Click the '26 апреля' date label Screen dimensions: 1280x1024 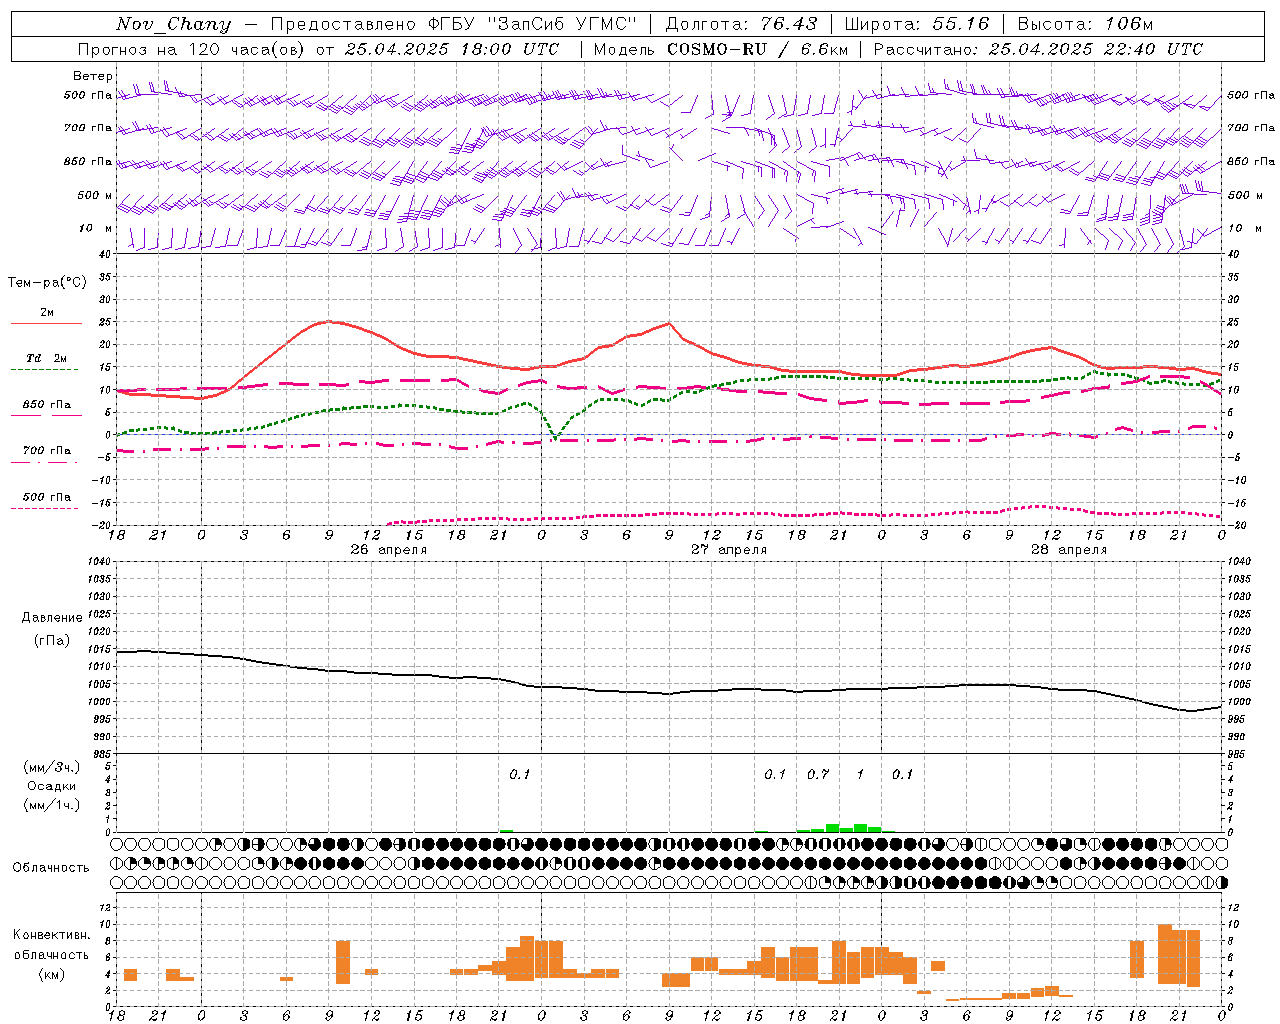coord(389,550)
